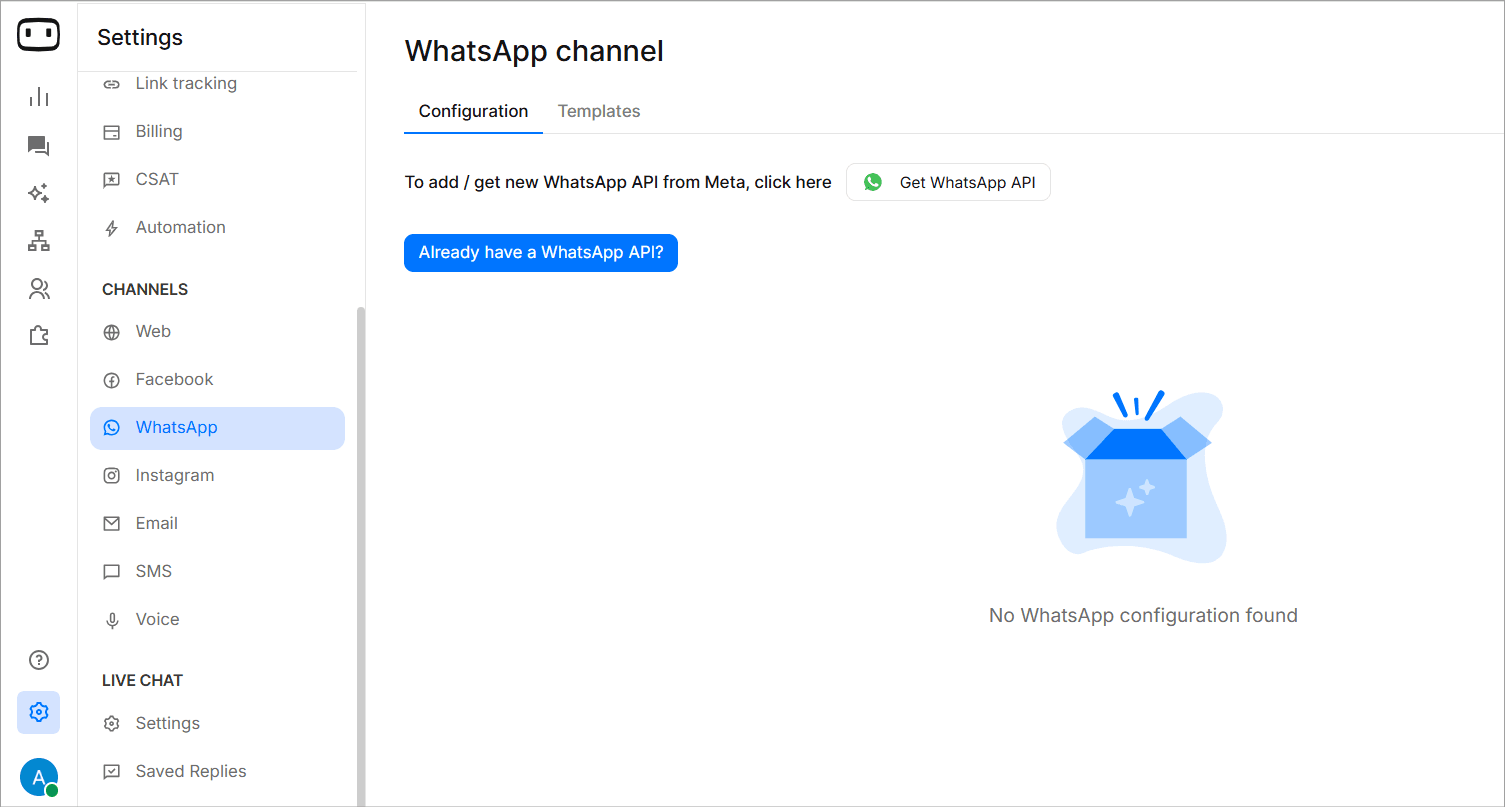
Task: Click the settings sidebar scrollbar
Action: (361, 556)
